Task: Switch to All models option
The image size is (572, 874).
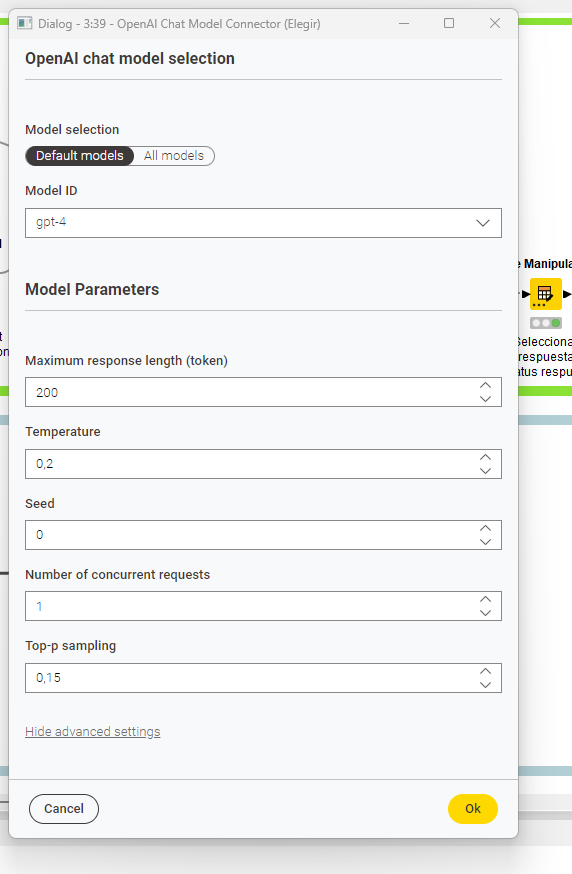Action: tap(174, 156)
